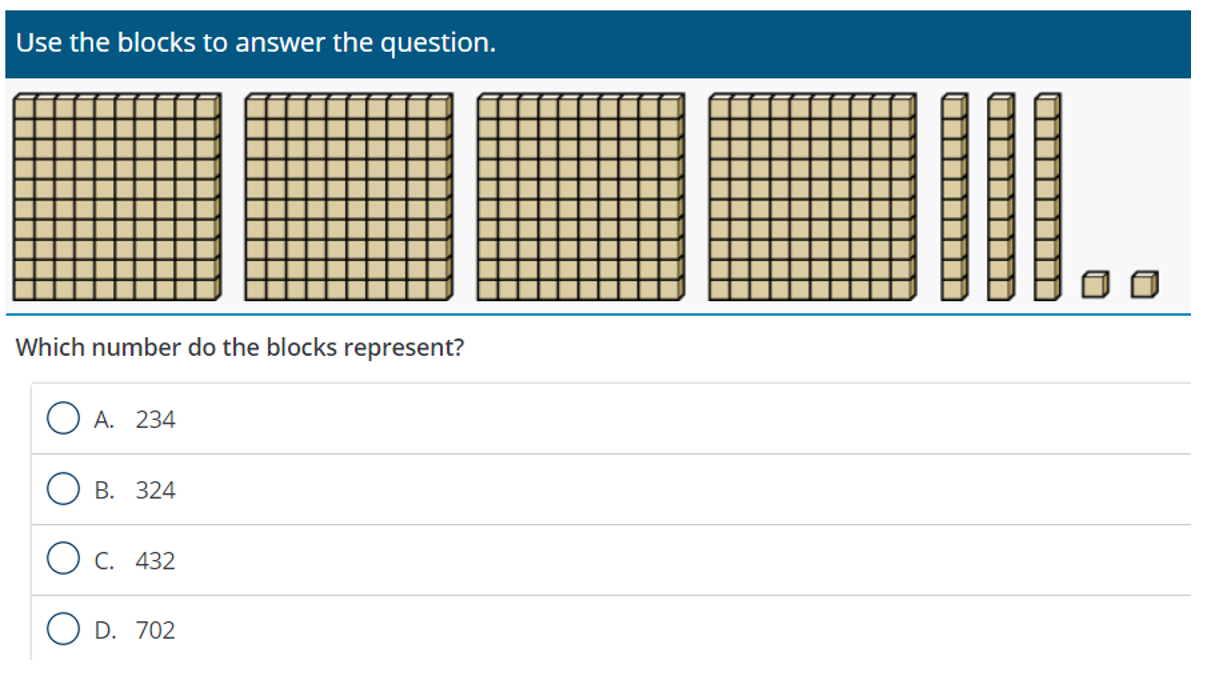Viewport: 1206px width, 692px height.
Task: Click the answer text 234
Action: [x=155, y=420]
